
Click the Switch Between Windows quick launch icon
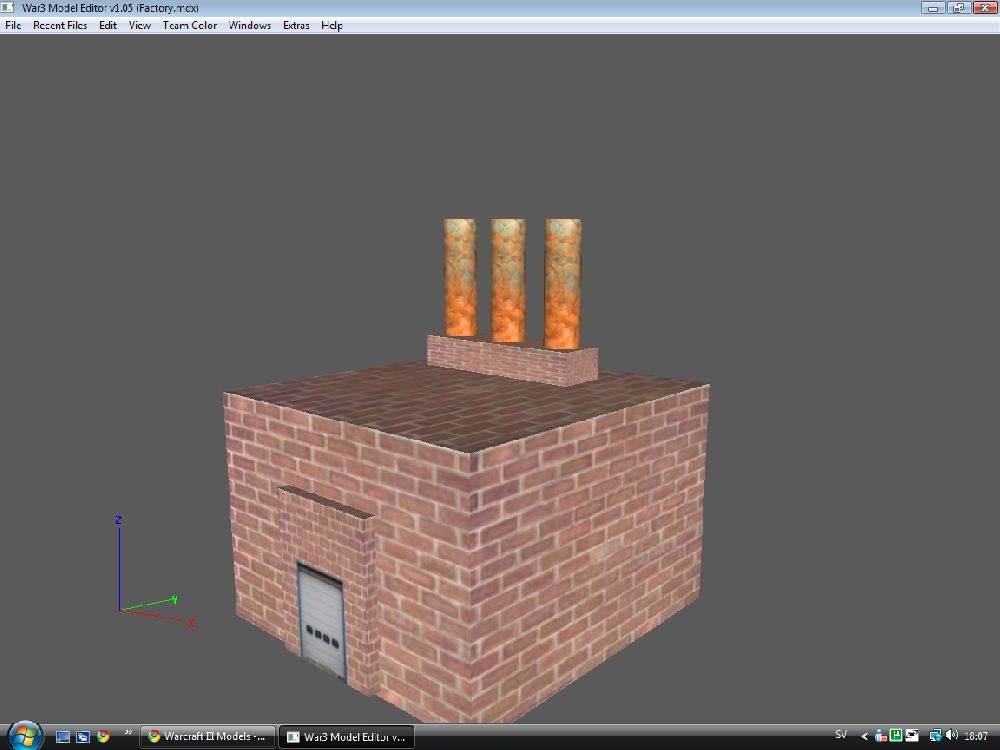[83, 737]
